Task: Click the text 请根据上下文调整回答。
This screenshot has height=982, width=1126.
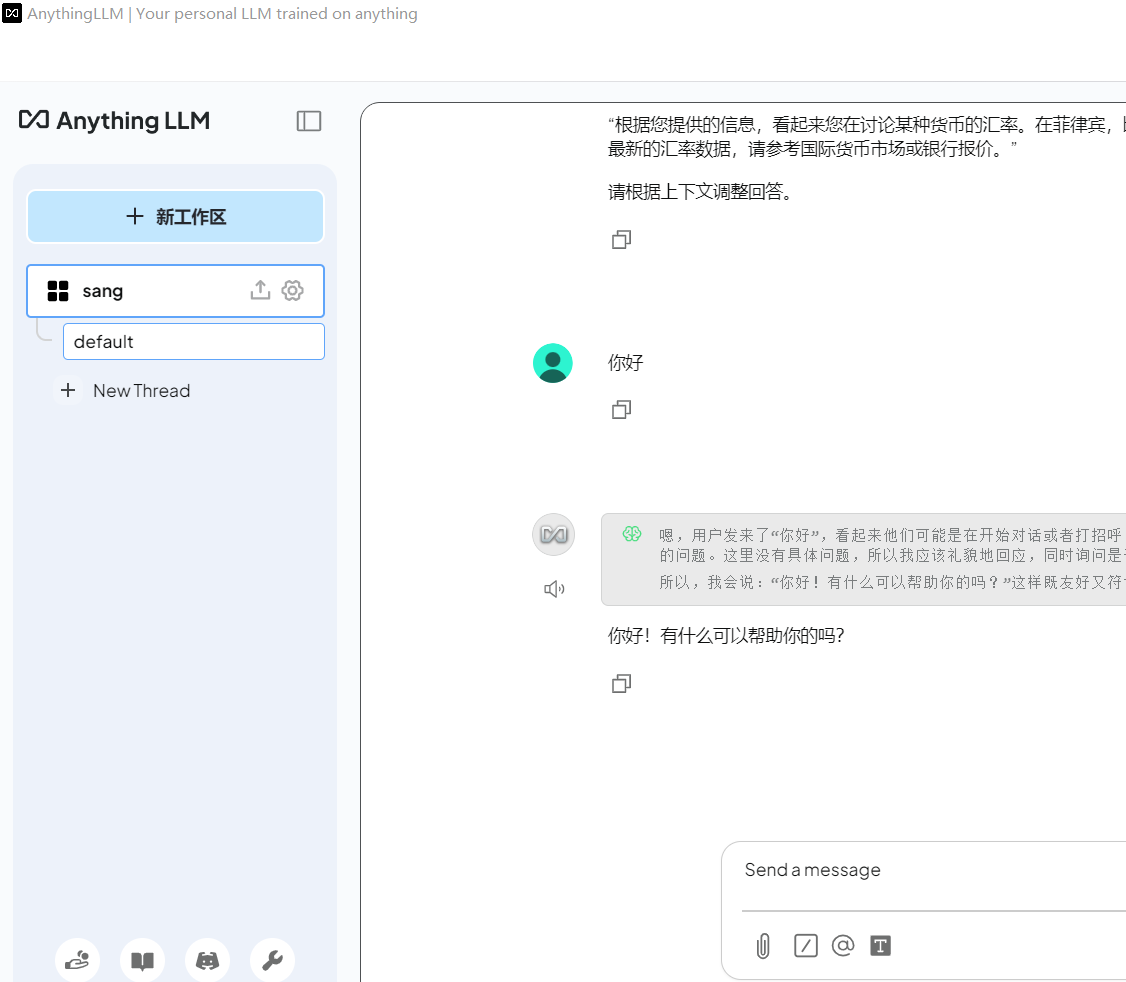Action: click(x=701, y=192)
